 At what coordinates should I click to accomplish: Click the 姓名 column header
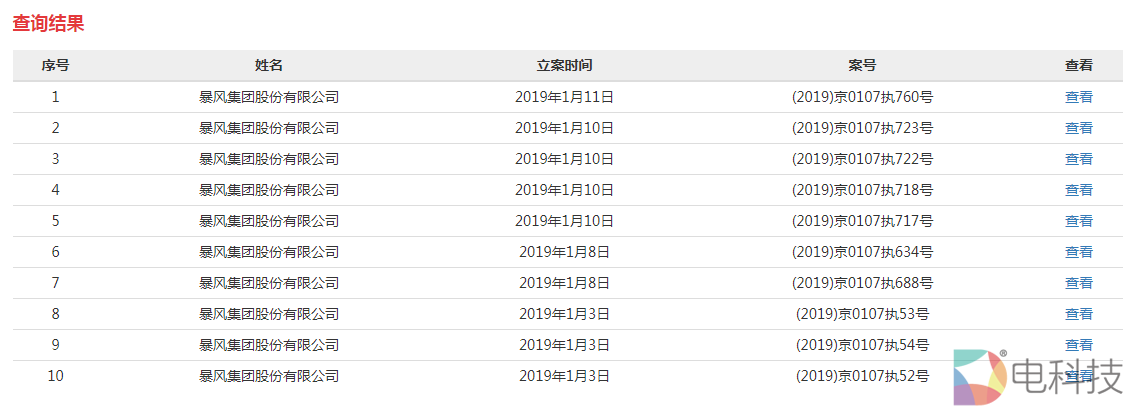(x=269, y=65)
